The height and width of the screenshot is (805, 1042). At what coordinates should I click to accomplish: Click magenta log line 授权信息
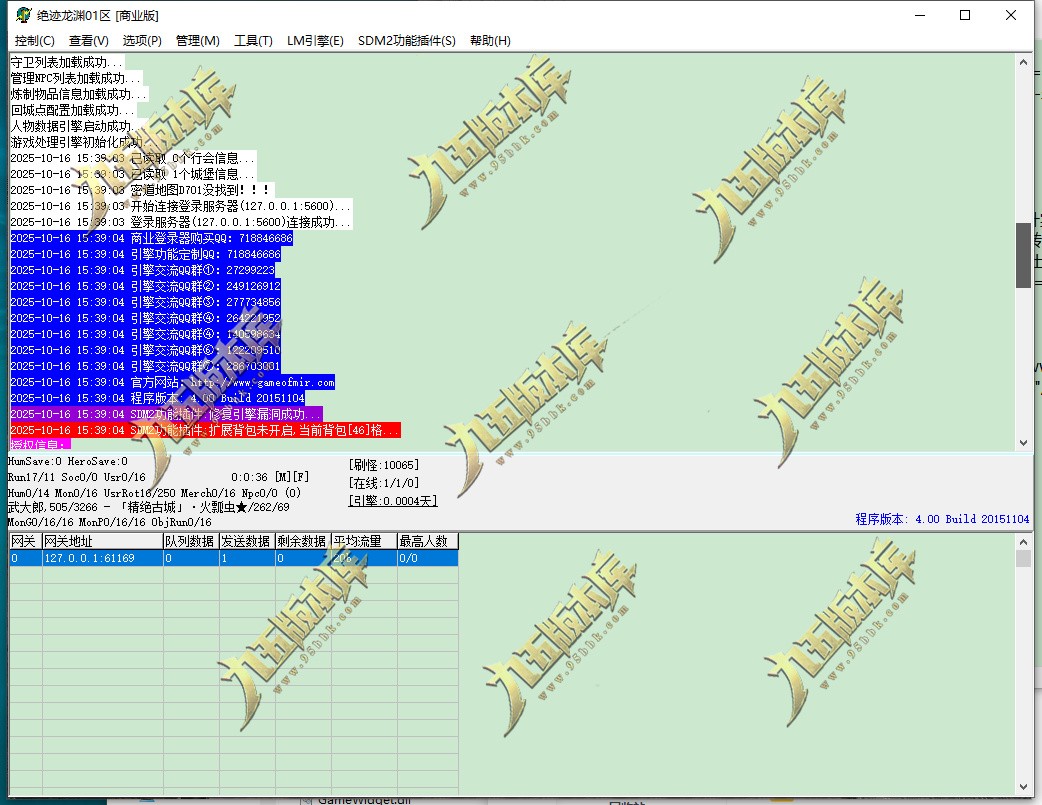[x=40, y=444]
